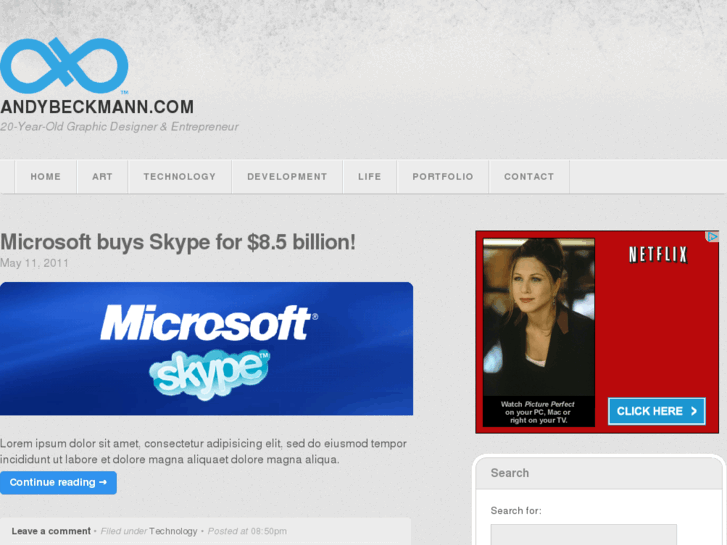This screenshot has width=727, height=545.
Task: Open the Microsoft buys Skype post title
Action: pos(178,242)
